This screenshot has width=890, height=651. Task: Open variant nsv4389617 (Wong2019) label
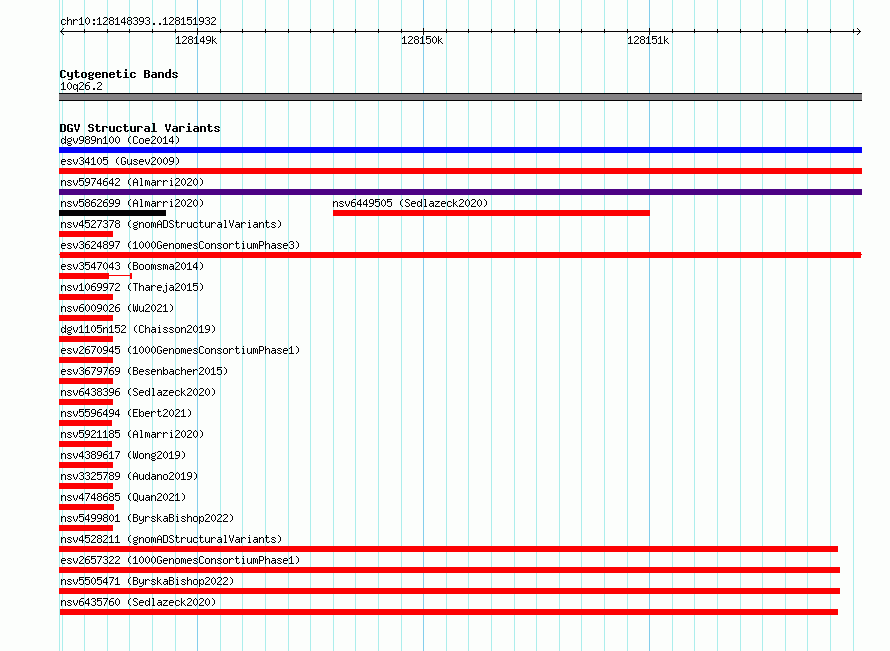pos(123,455)
